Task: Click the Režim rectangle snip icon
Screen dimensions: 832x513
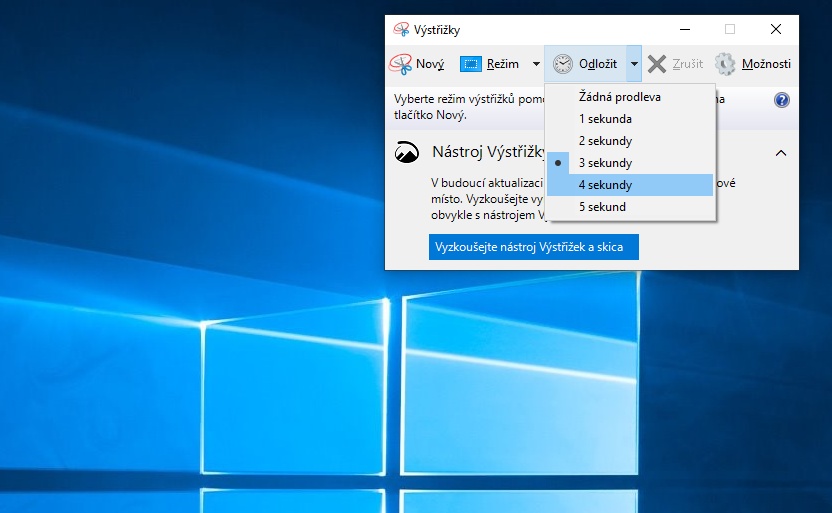Action: 470,64
